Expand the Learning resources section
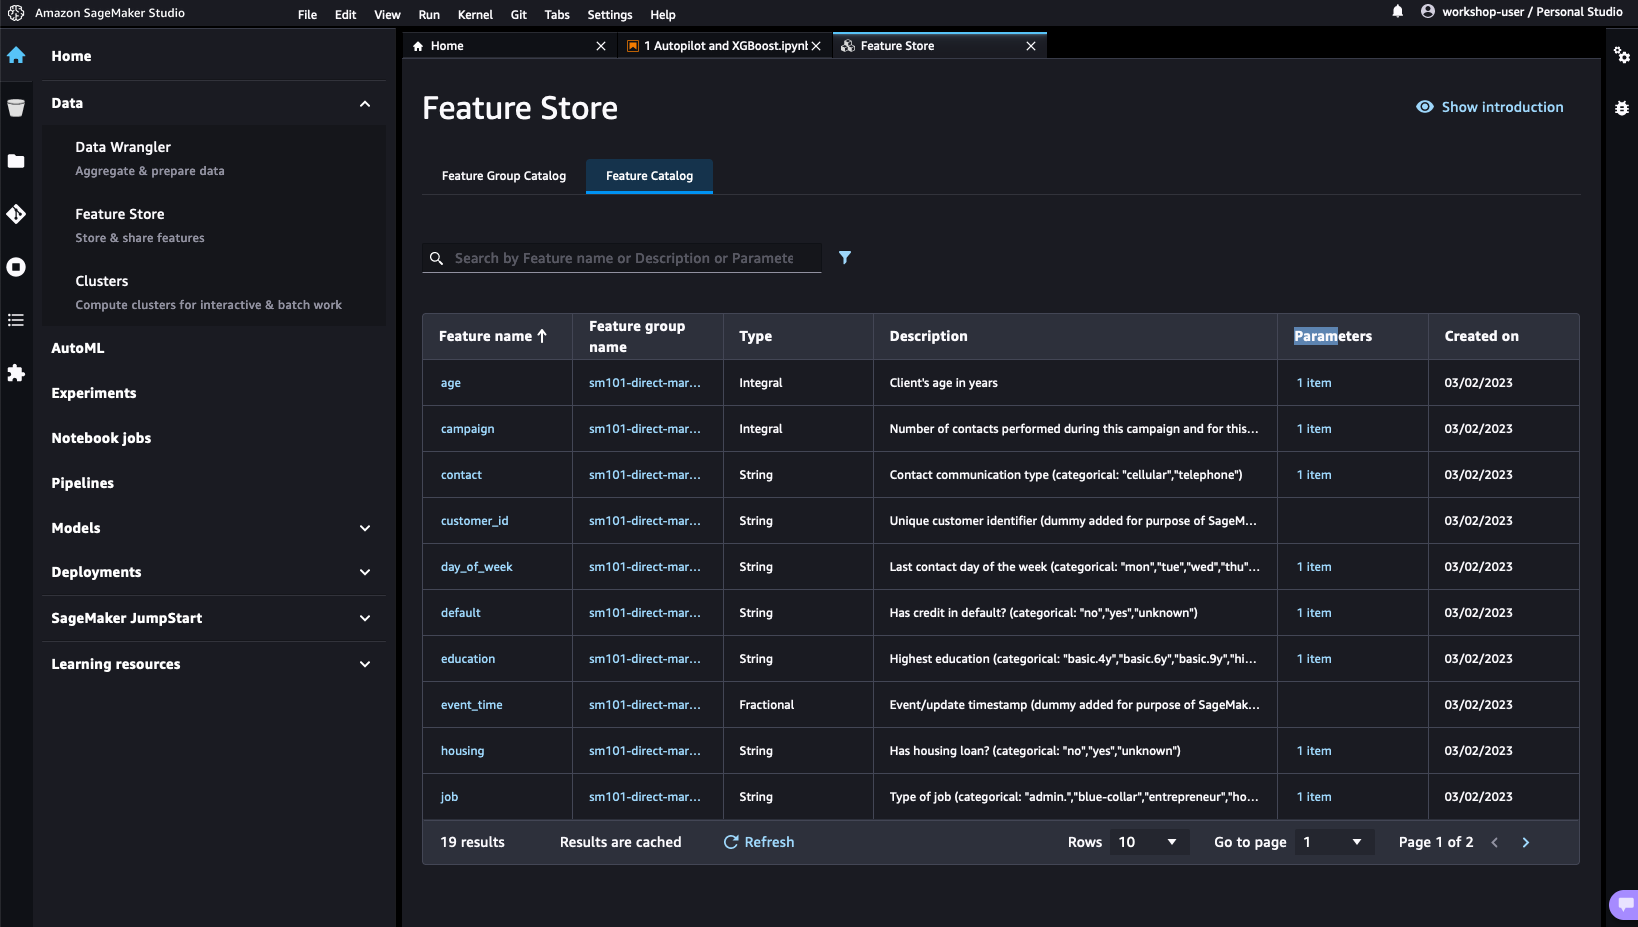The height and width of the screenshot is (927, 1638). [x=365, y=664]
